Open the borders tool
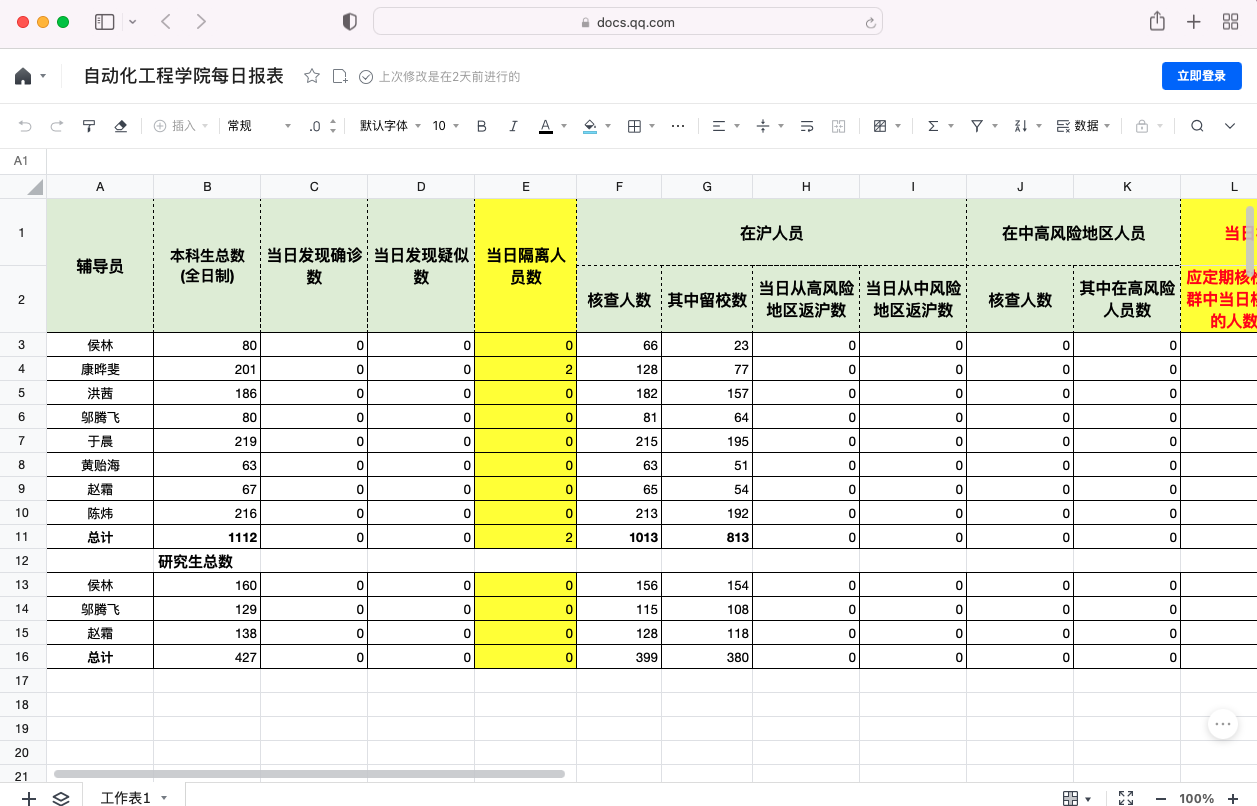The height and width of the screenshot is (806, 1257). click(634, 126)
